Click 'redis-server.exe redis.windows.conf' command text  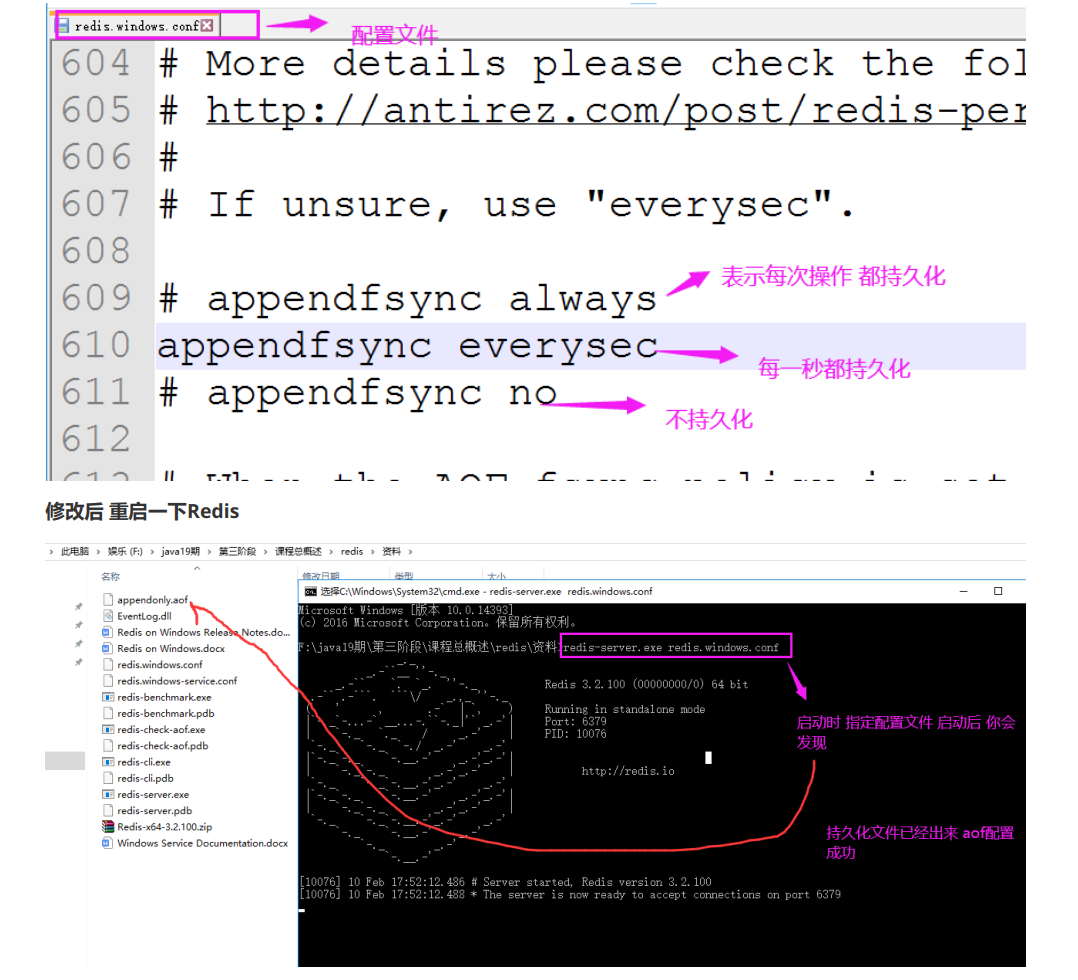[x=671, y=648]
